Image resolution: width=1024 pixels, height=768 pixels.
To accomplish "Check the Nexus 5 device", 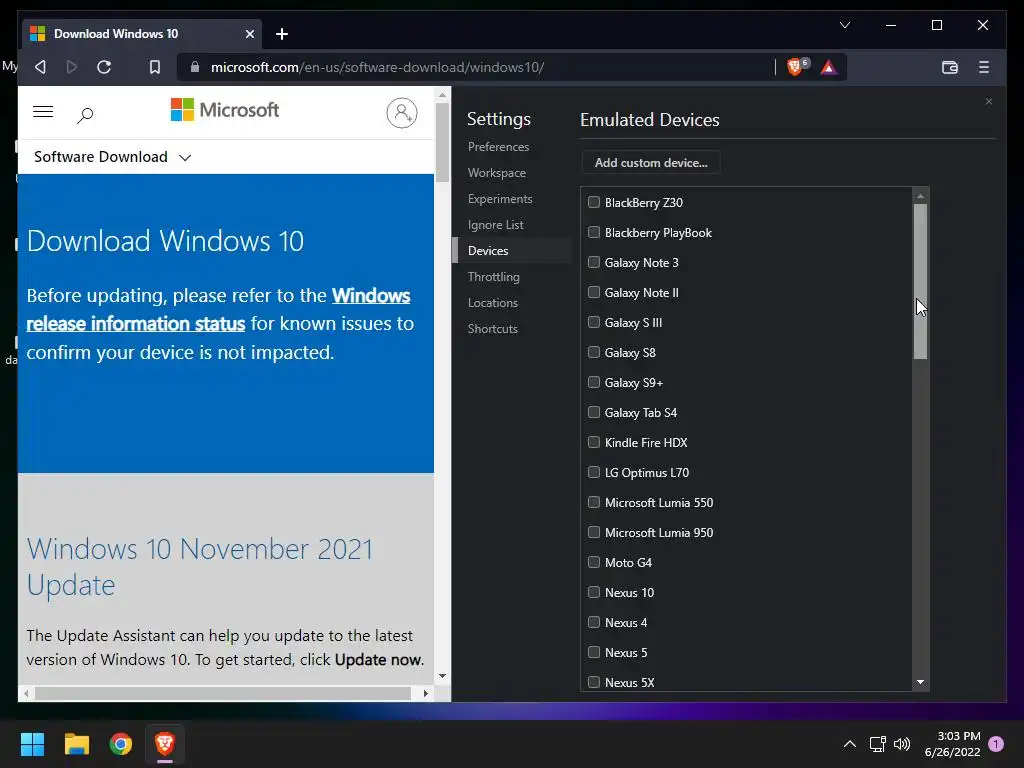I will pyautogui.click(x=594, y=652).
